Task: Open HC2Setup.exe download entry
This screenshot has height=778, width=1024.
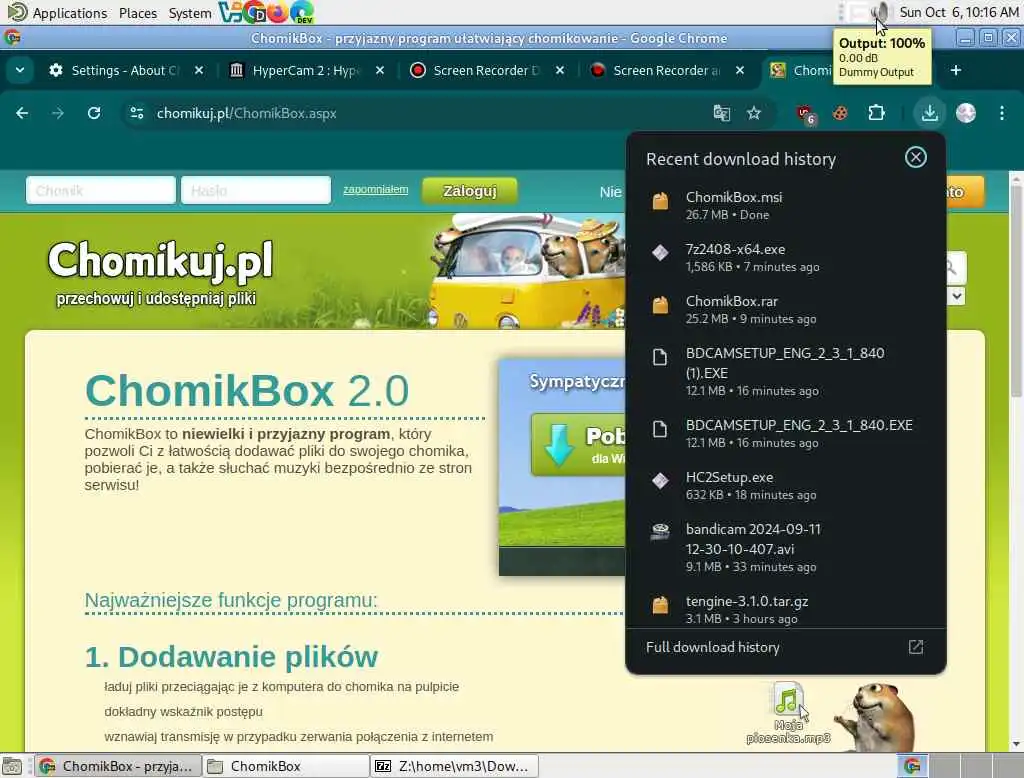Action: [786, 485]
